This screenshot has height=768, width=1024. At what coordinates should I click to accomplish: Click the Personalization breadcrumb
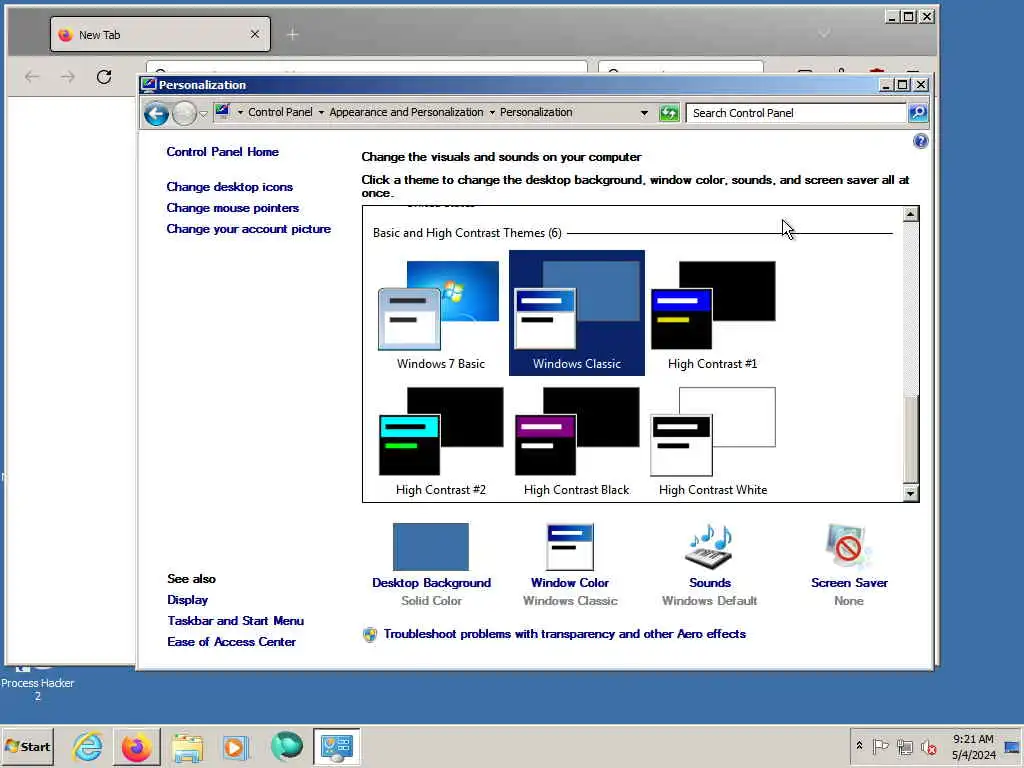point(536,112)
